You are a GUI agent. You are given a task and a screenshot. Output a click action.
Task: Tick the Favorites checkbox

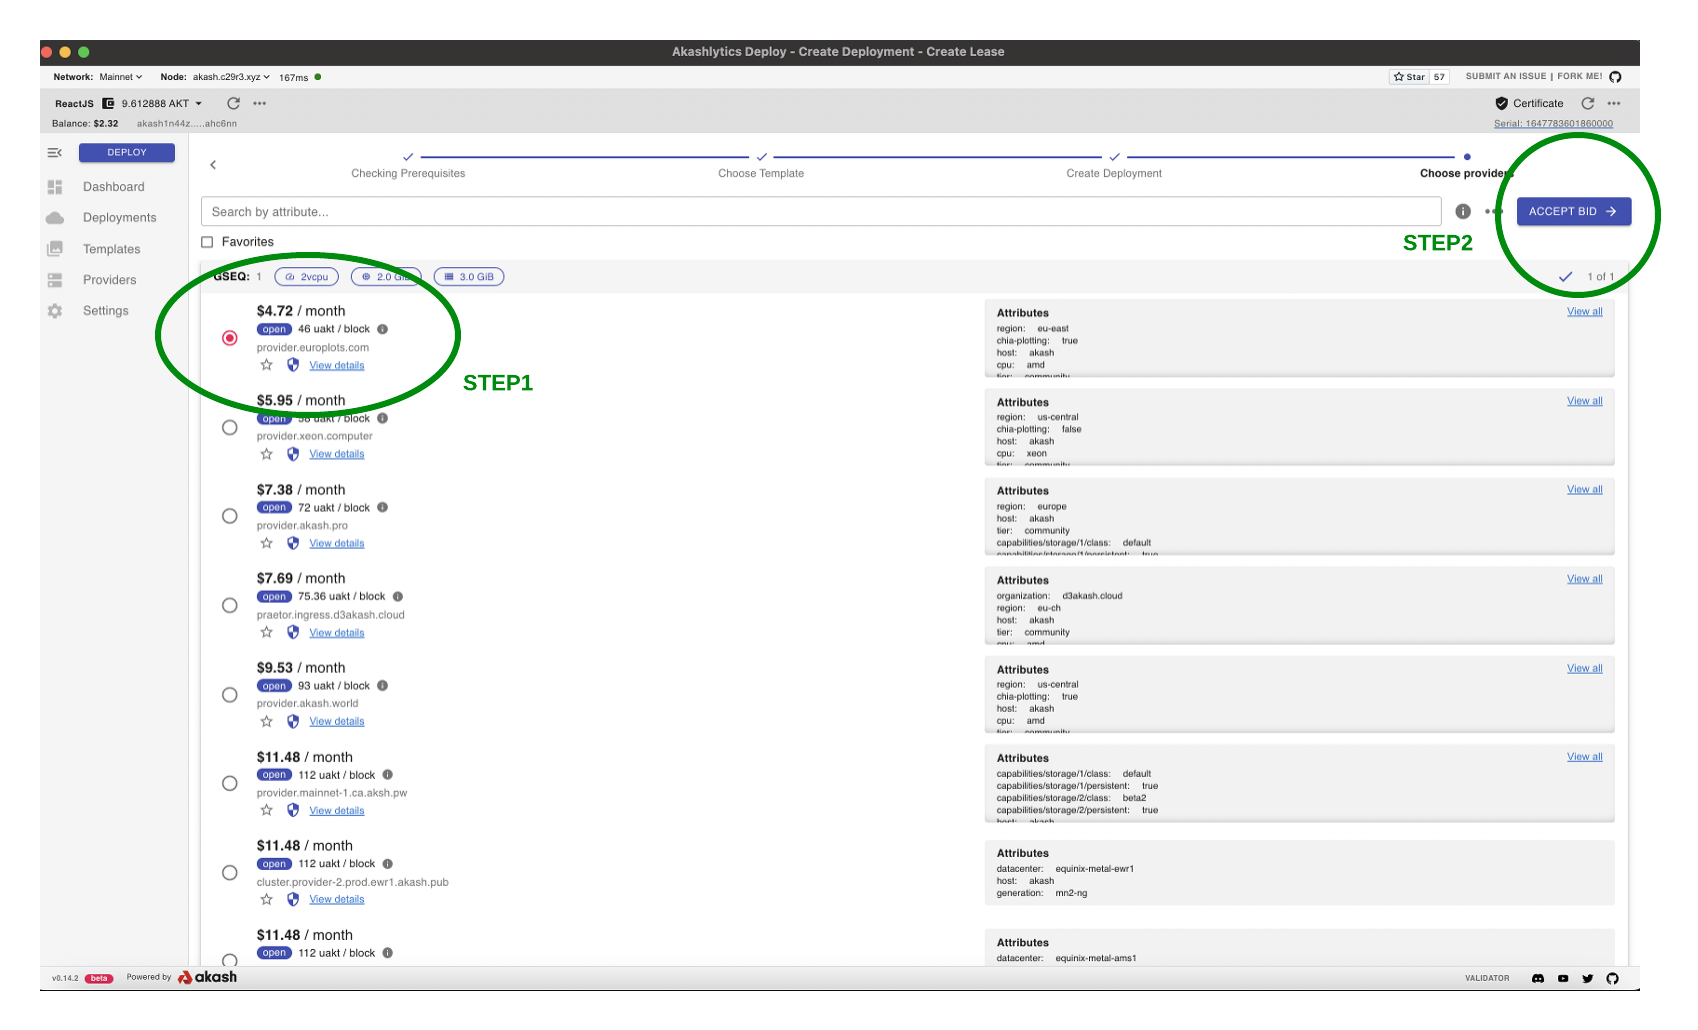click(207, 242)
